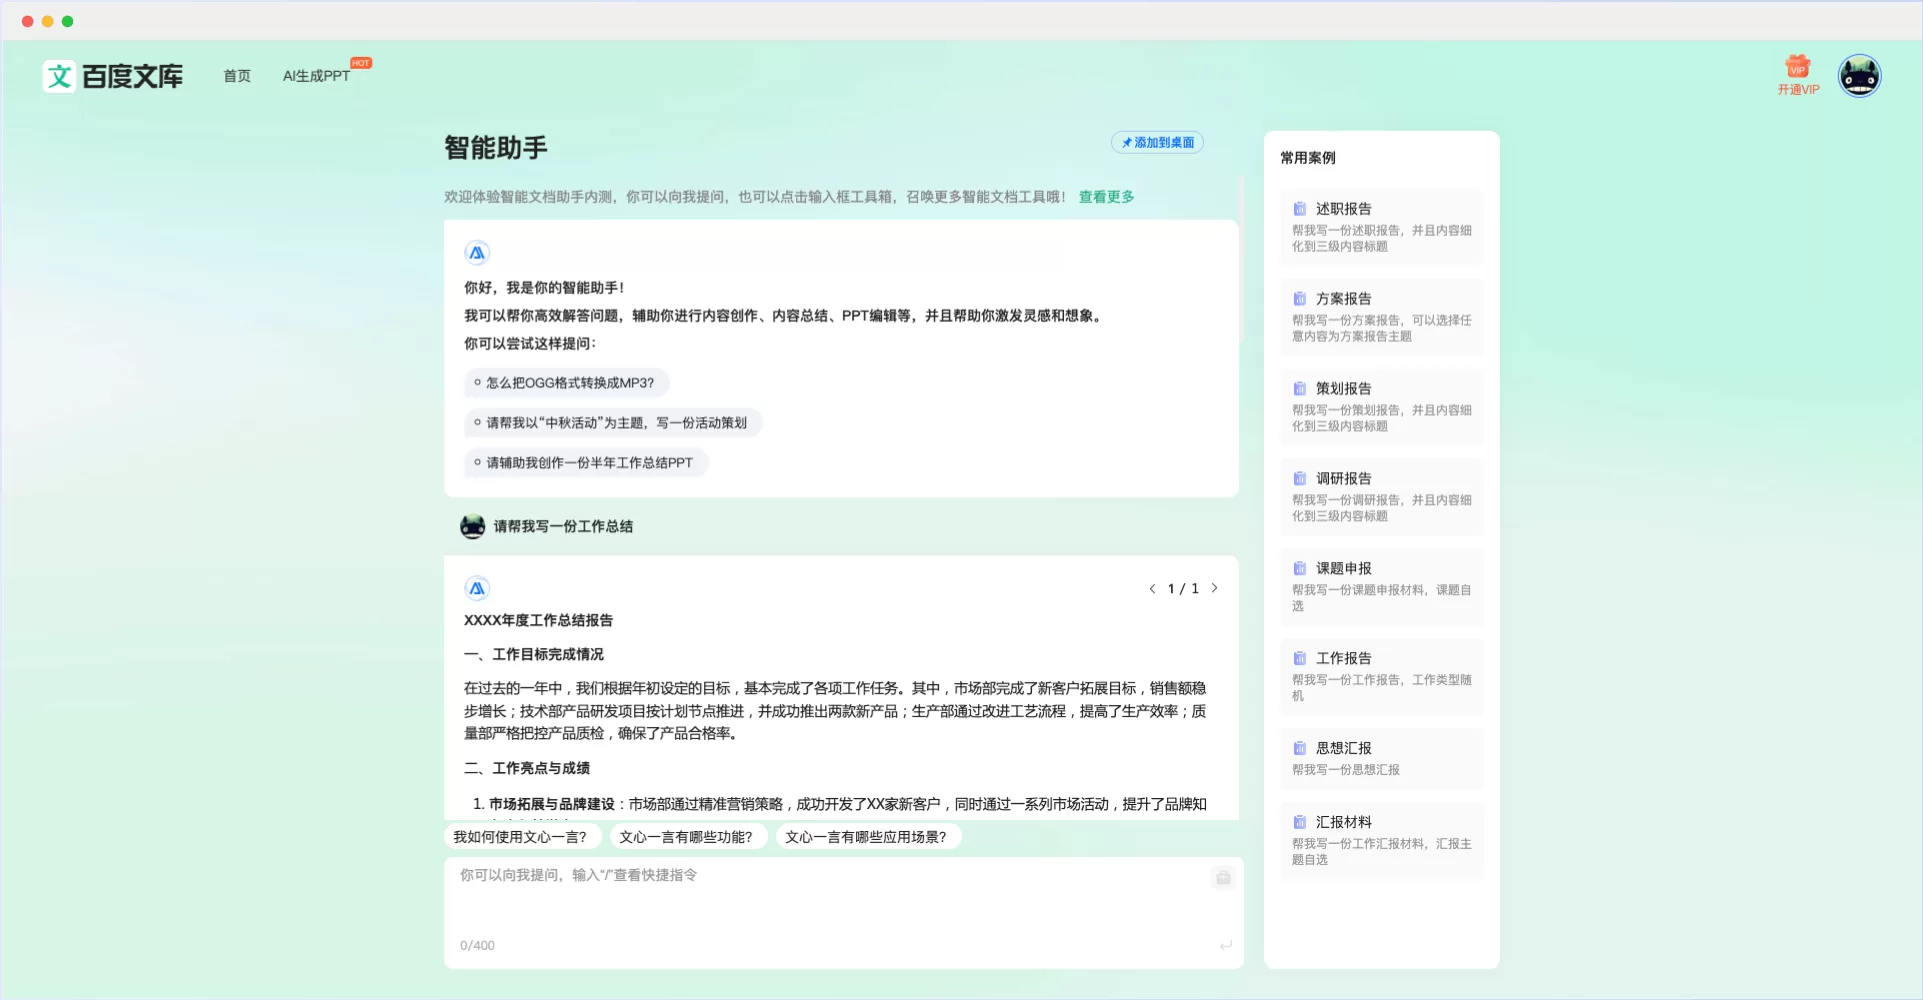Click the 汇报材料 document icon
Screen dimensions: 1923x1000
[x=1299, y=822]
